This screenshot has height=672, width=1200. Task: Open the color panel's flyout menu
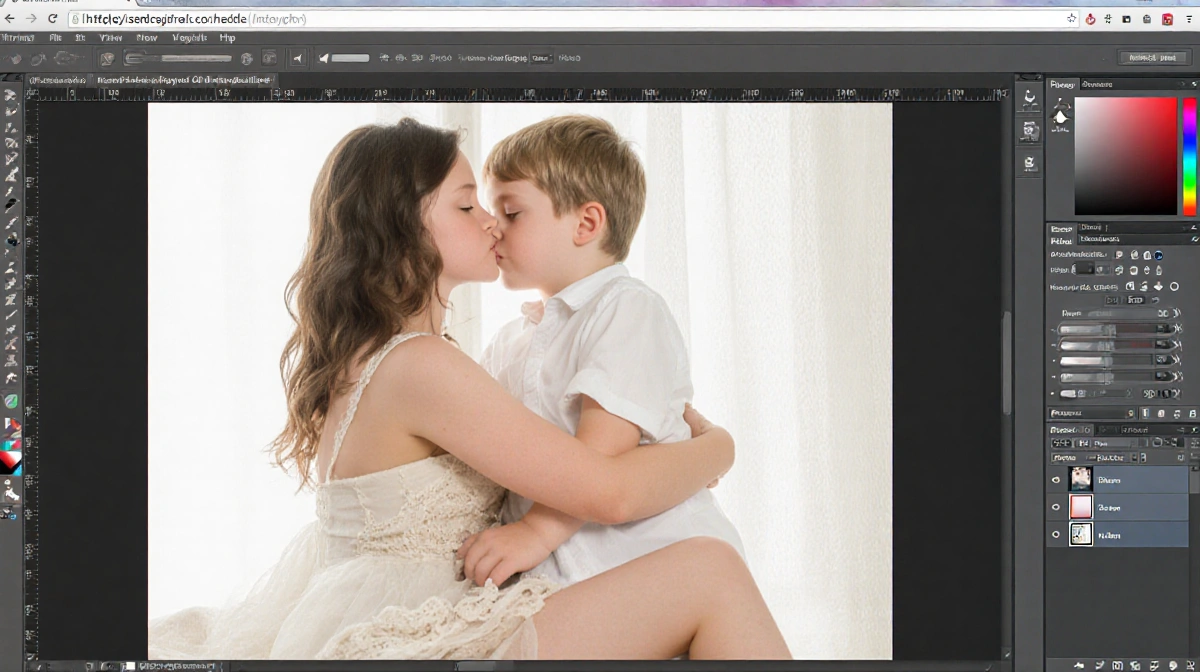click(x=1192, y=85)
